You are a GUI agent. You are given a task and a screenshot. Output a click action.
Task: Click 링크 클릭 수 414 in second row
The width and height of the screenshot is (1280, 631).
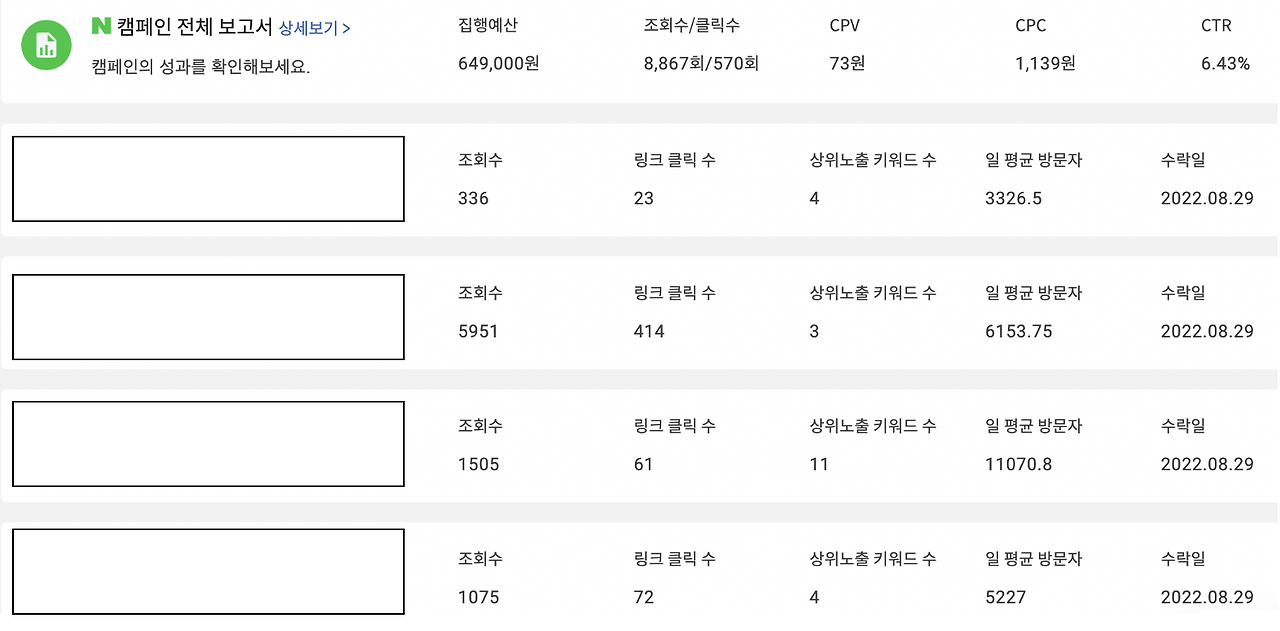pyautogui.click(x=649, y=331)
